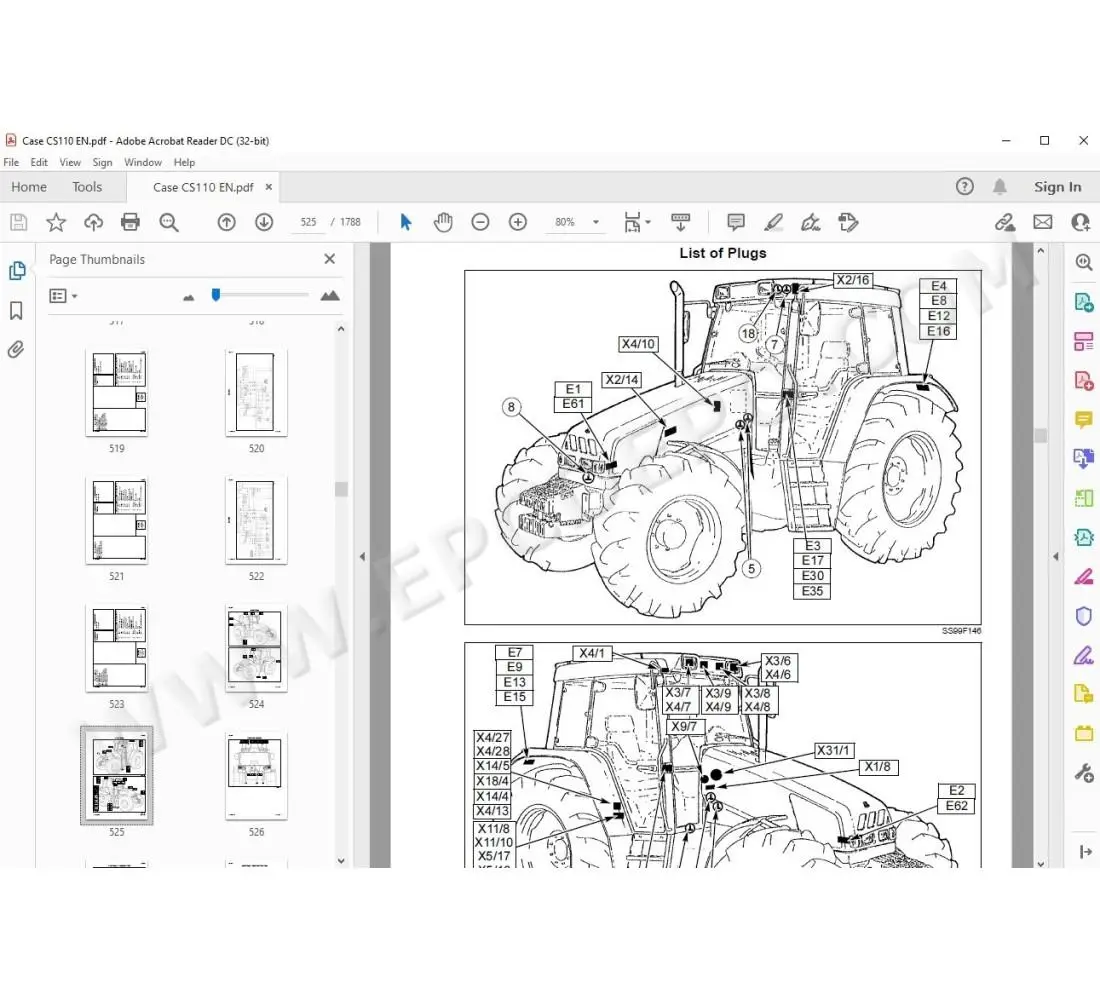Open the zoom level dropdown arrow

(596, 222)
